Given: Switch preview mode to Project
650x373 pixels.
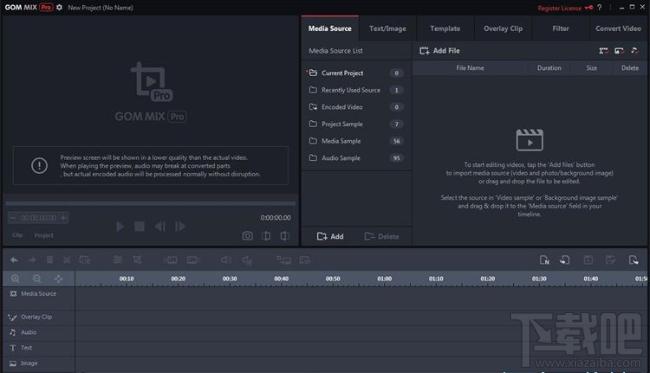Looking at the screenshot, I should click(44, 235).
